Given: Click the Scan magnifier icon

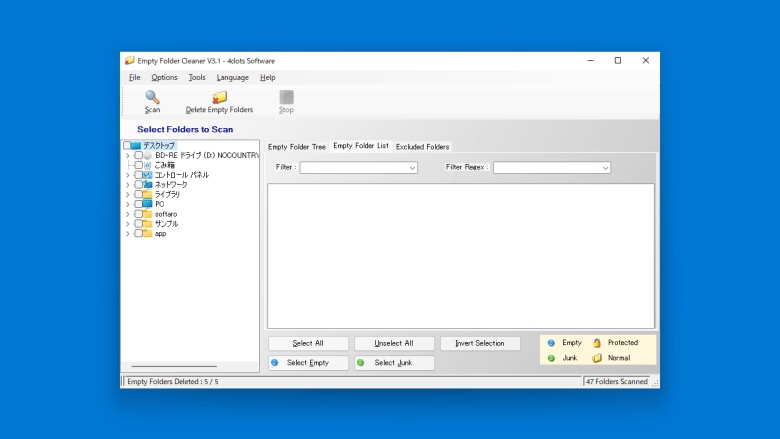Looking at the screenshot, I should tap(152, 96).
